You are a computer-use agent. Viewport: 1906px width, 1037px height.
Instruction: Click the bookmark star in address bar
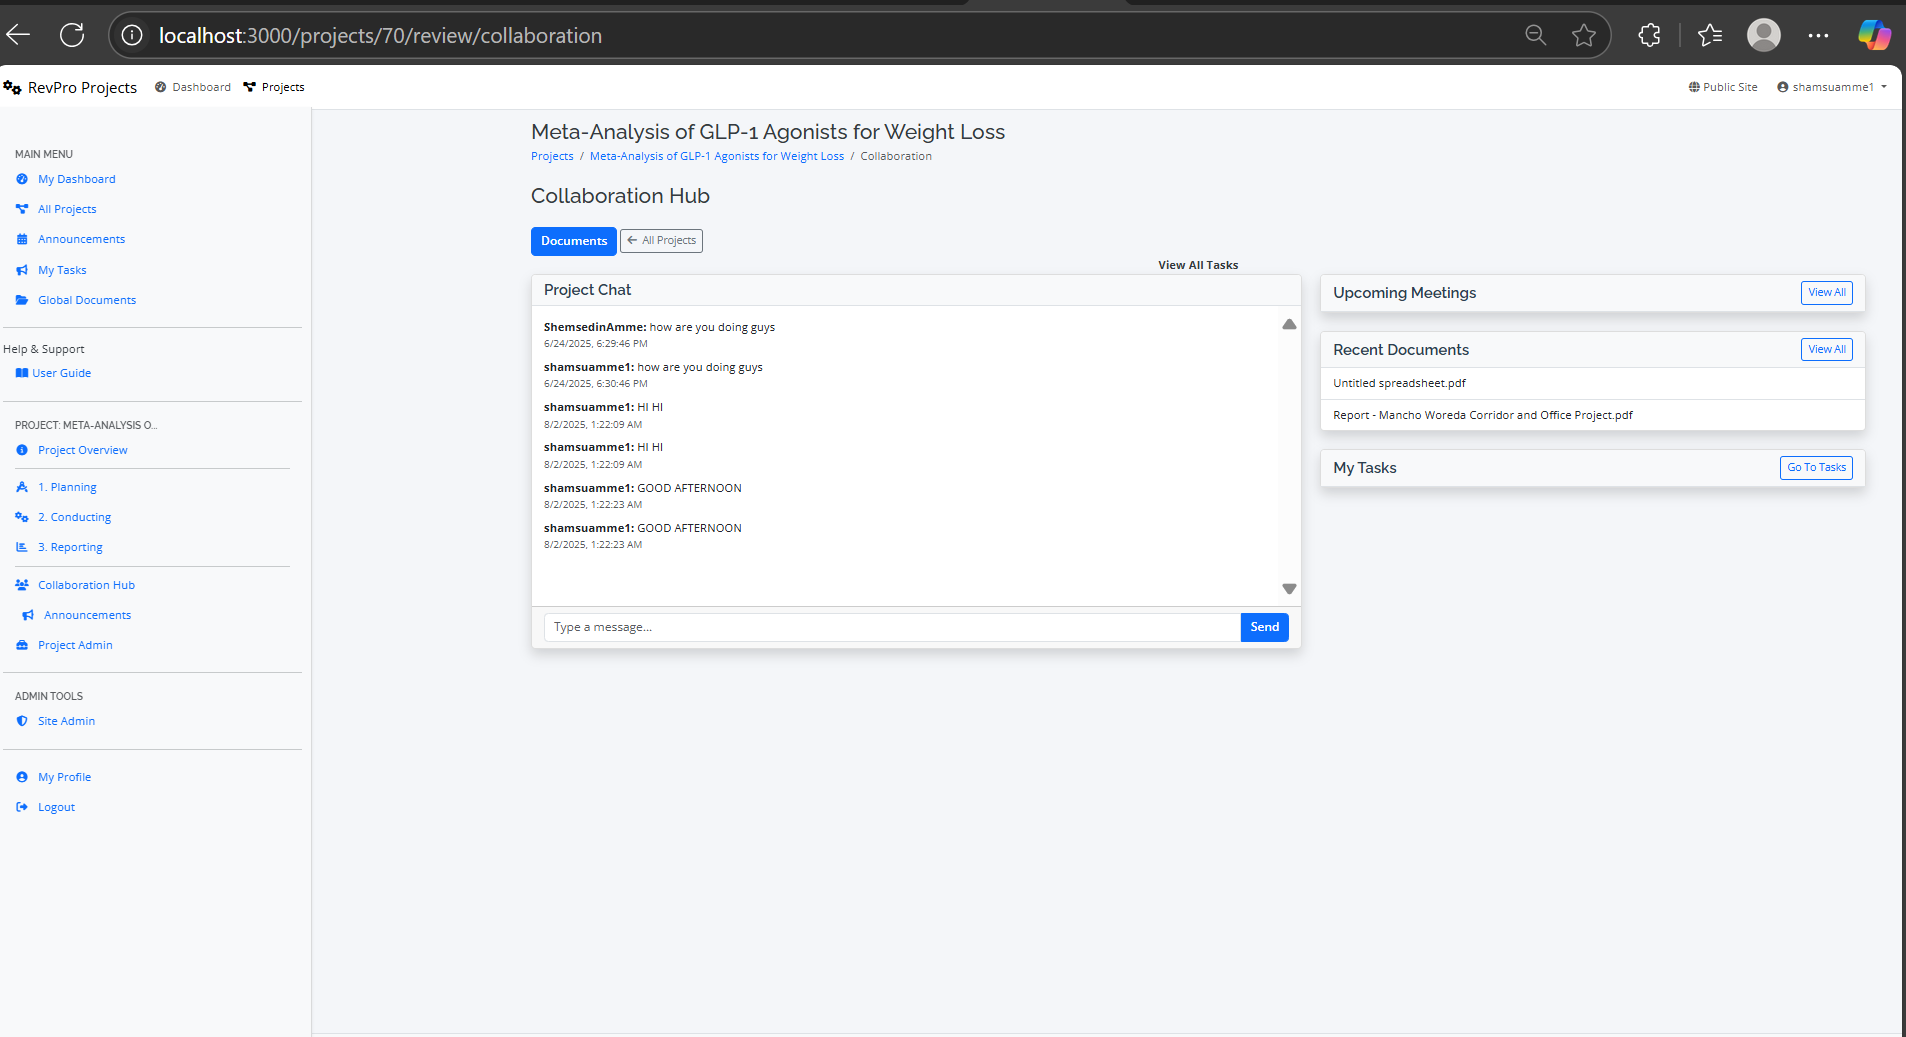tap(1583, 36)
